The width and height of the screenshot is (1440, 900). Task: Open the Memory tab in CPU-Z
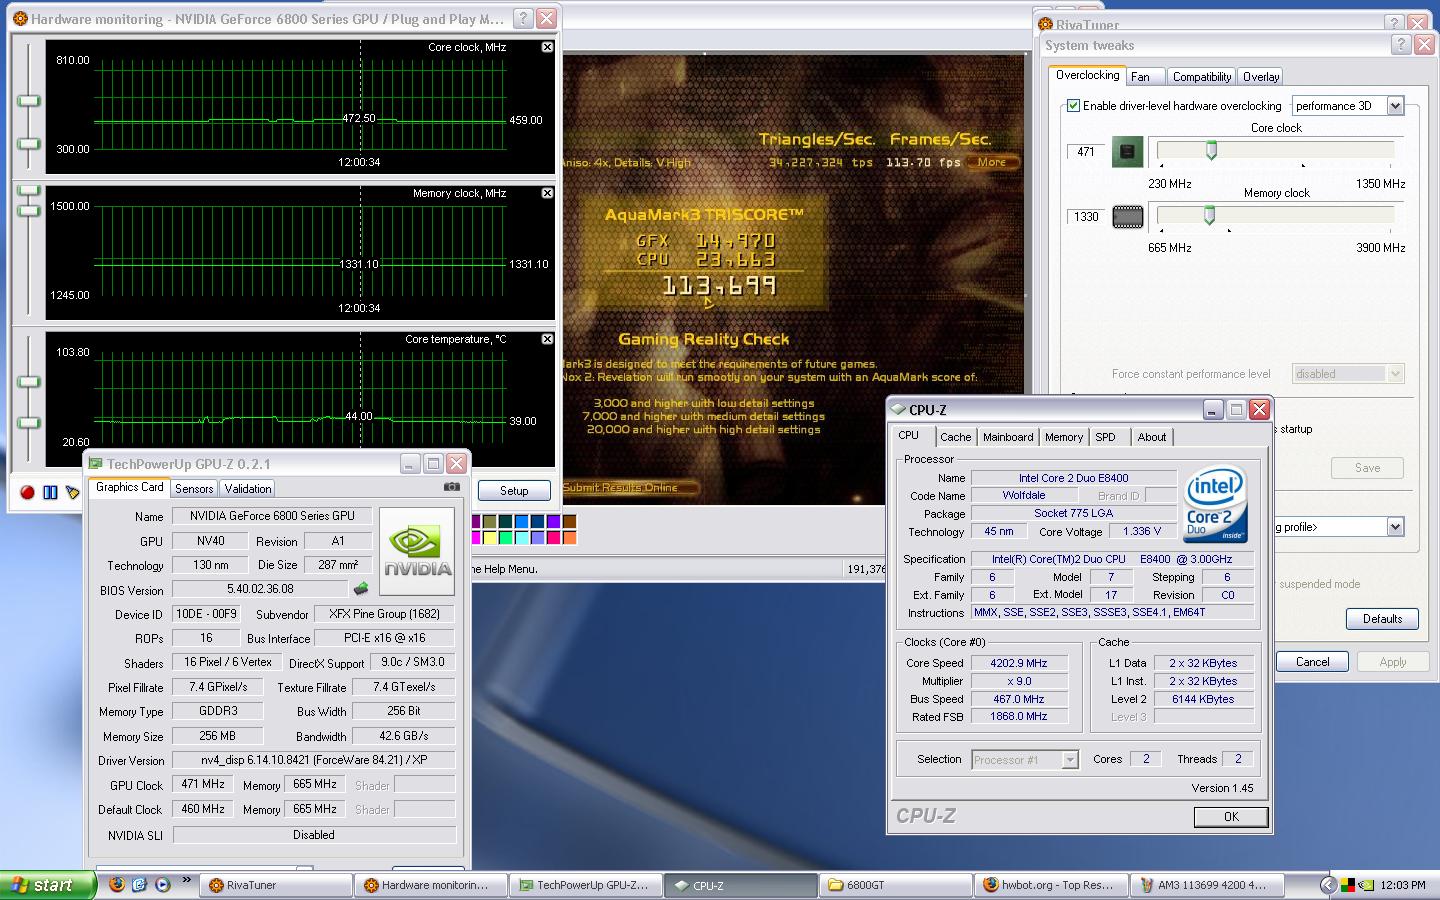click(1064, 437)
